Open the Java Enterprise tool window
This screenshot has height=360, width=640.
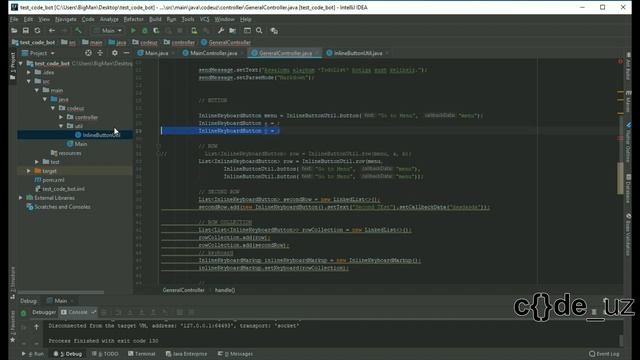187,354
